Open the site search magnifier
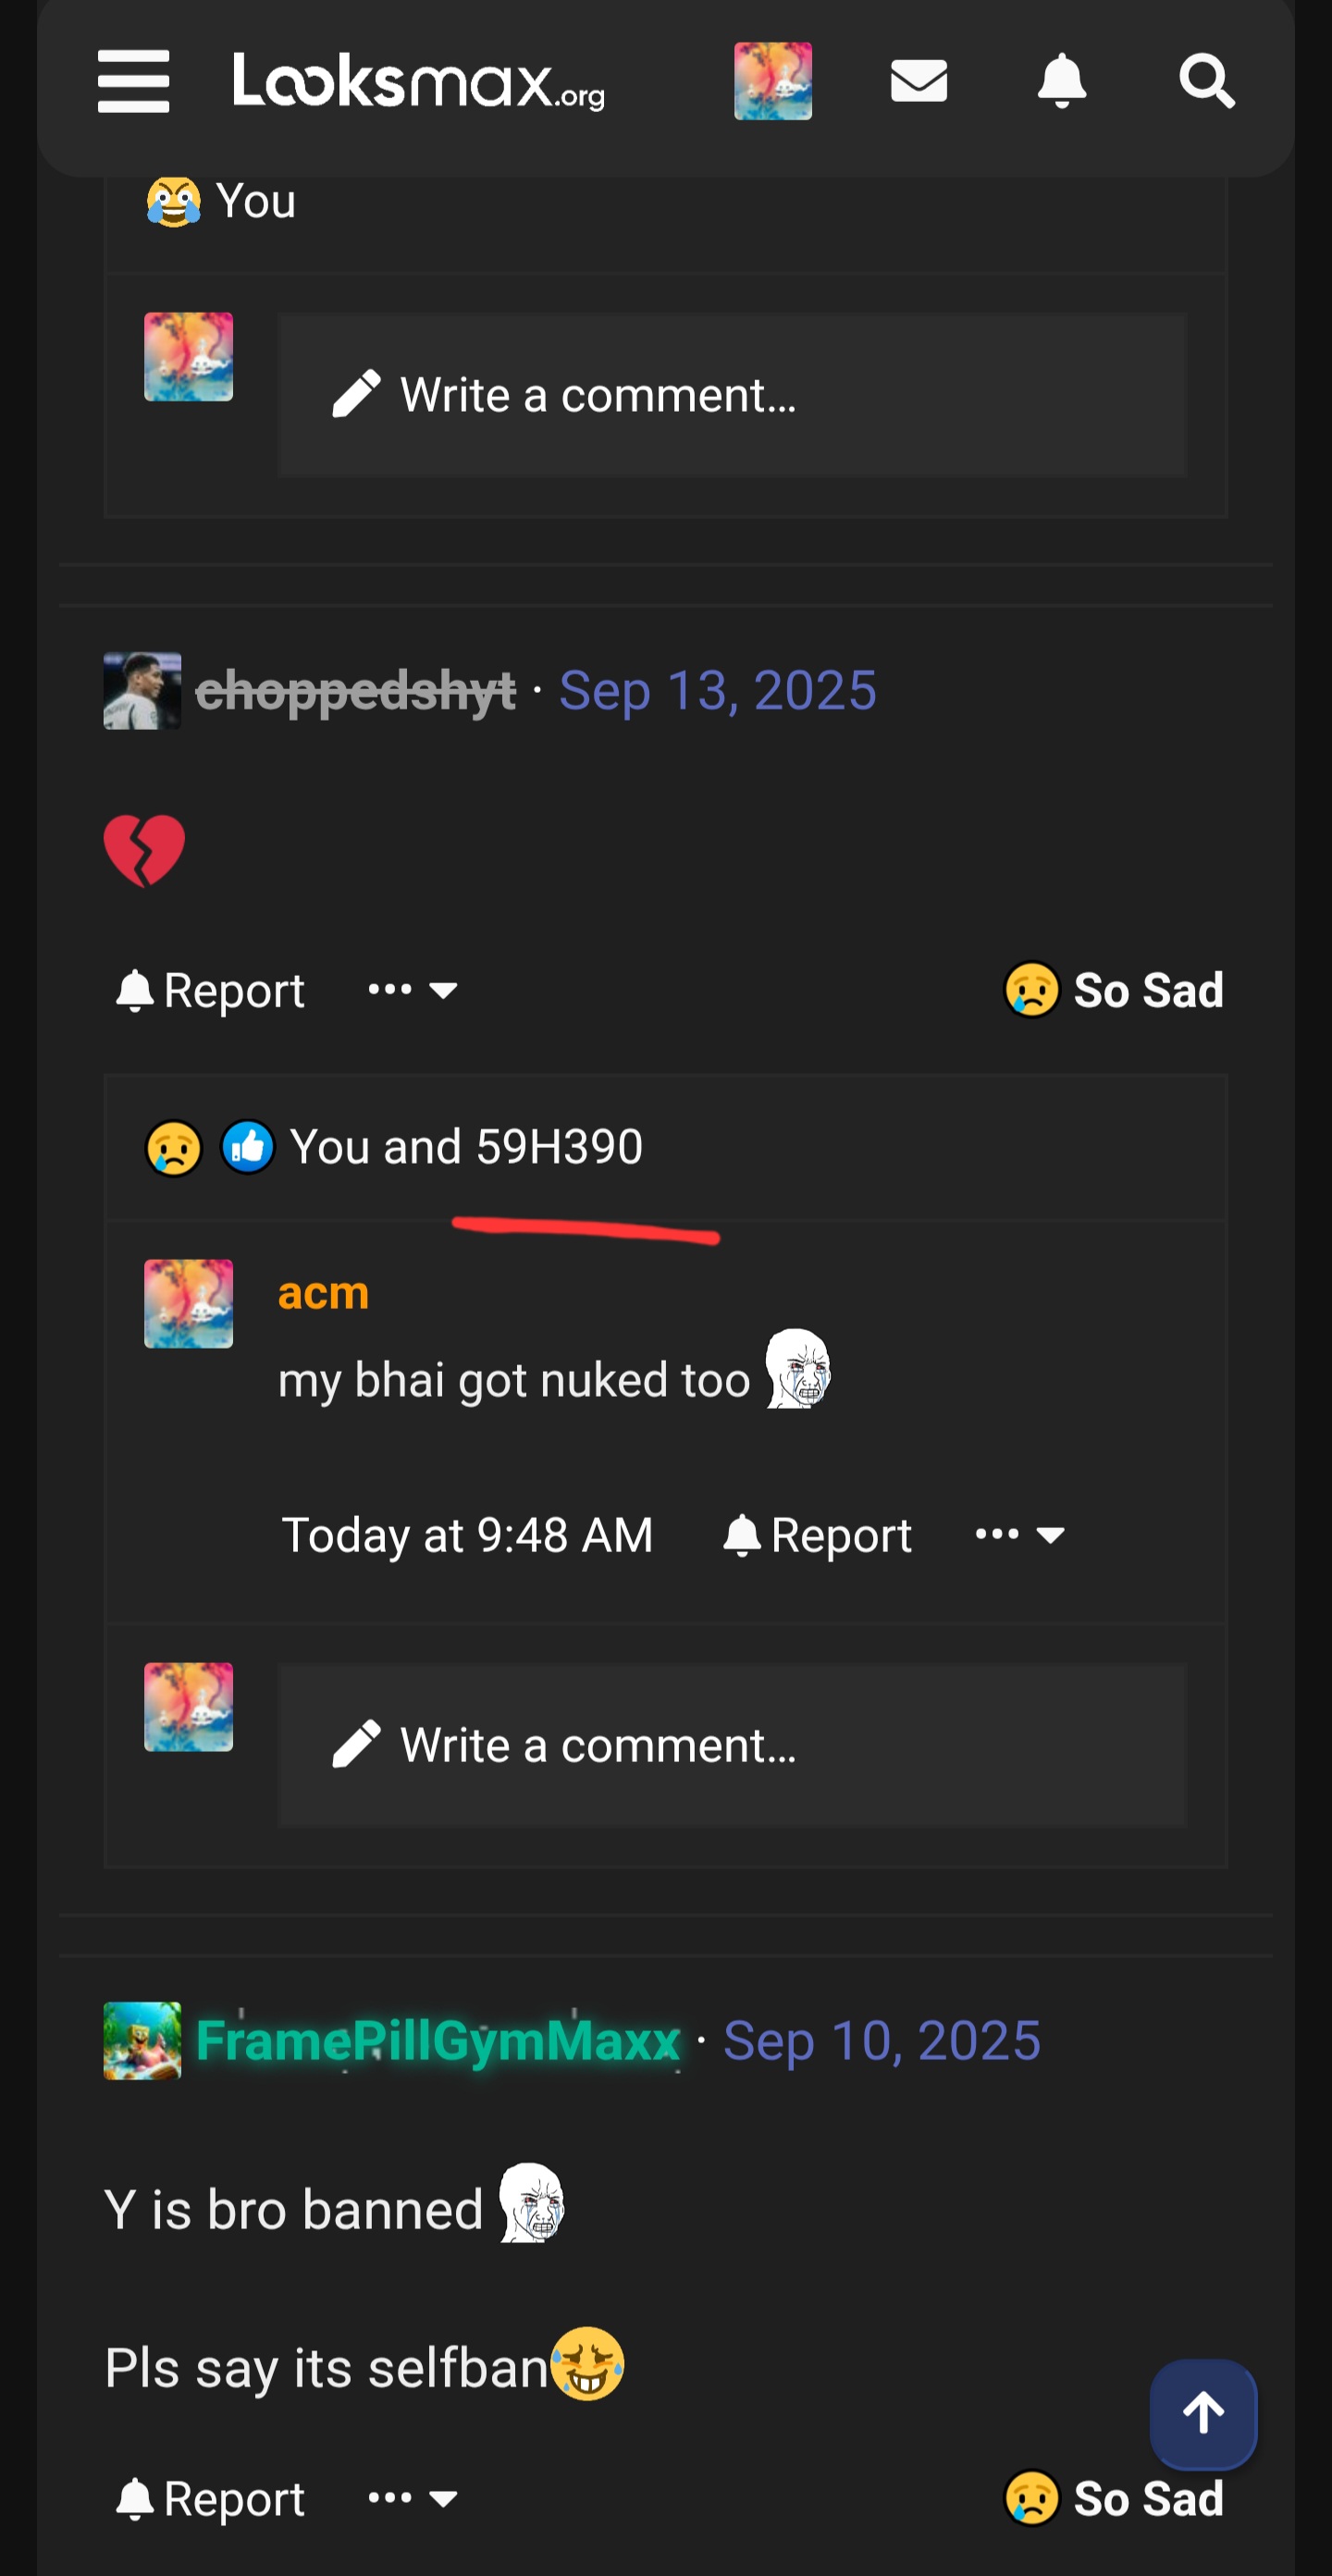Viewport: 1332px width, 2576px height. pyautogui.click(x=1206, y=81)
